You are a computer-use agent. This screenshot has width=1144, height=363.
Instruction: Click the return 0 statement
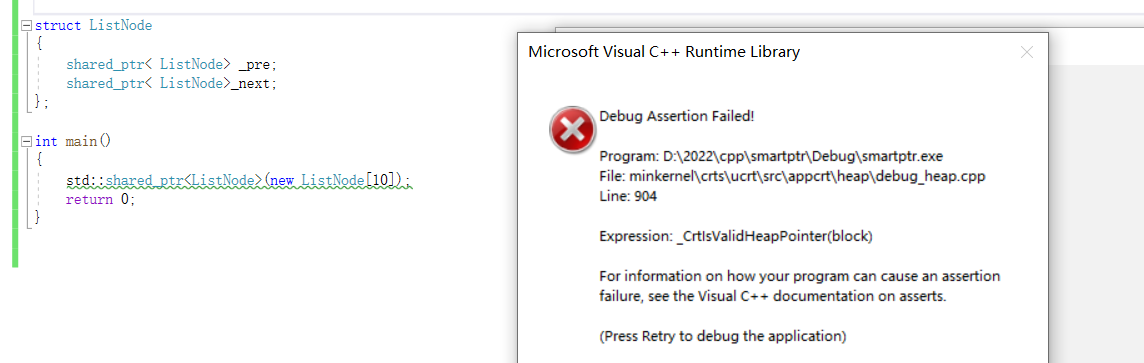101,199
